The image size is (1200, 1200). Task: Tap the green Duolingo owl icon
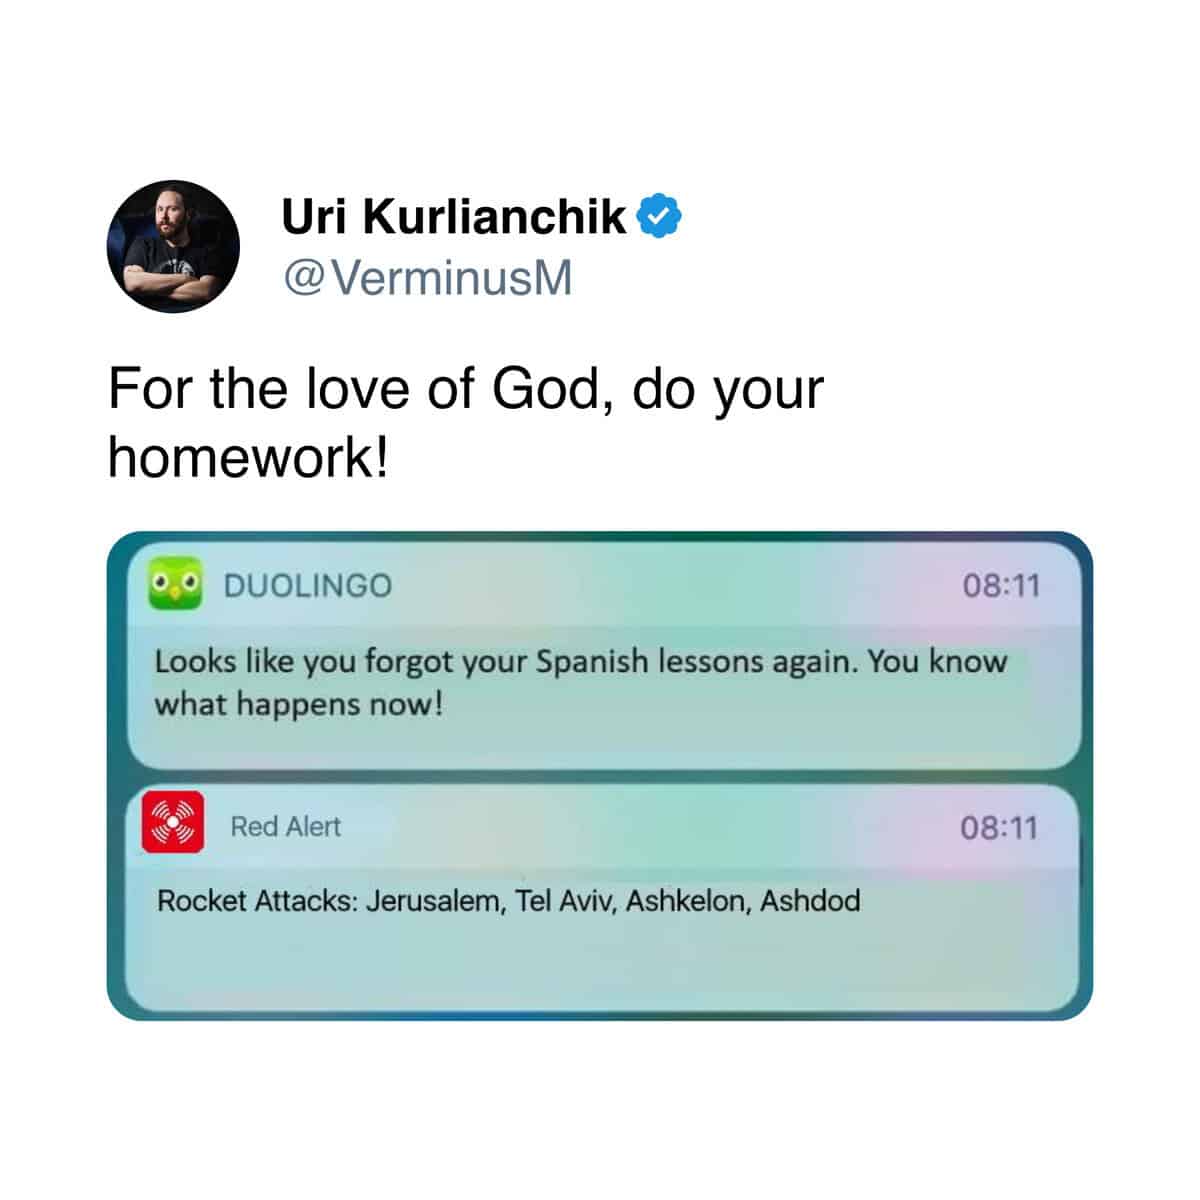pyautogui.click(x=175, y=585)
